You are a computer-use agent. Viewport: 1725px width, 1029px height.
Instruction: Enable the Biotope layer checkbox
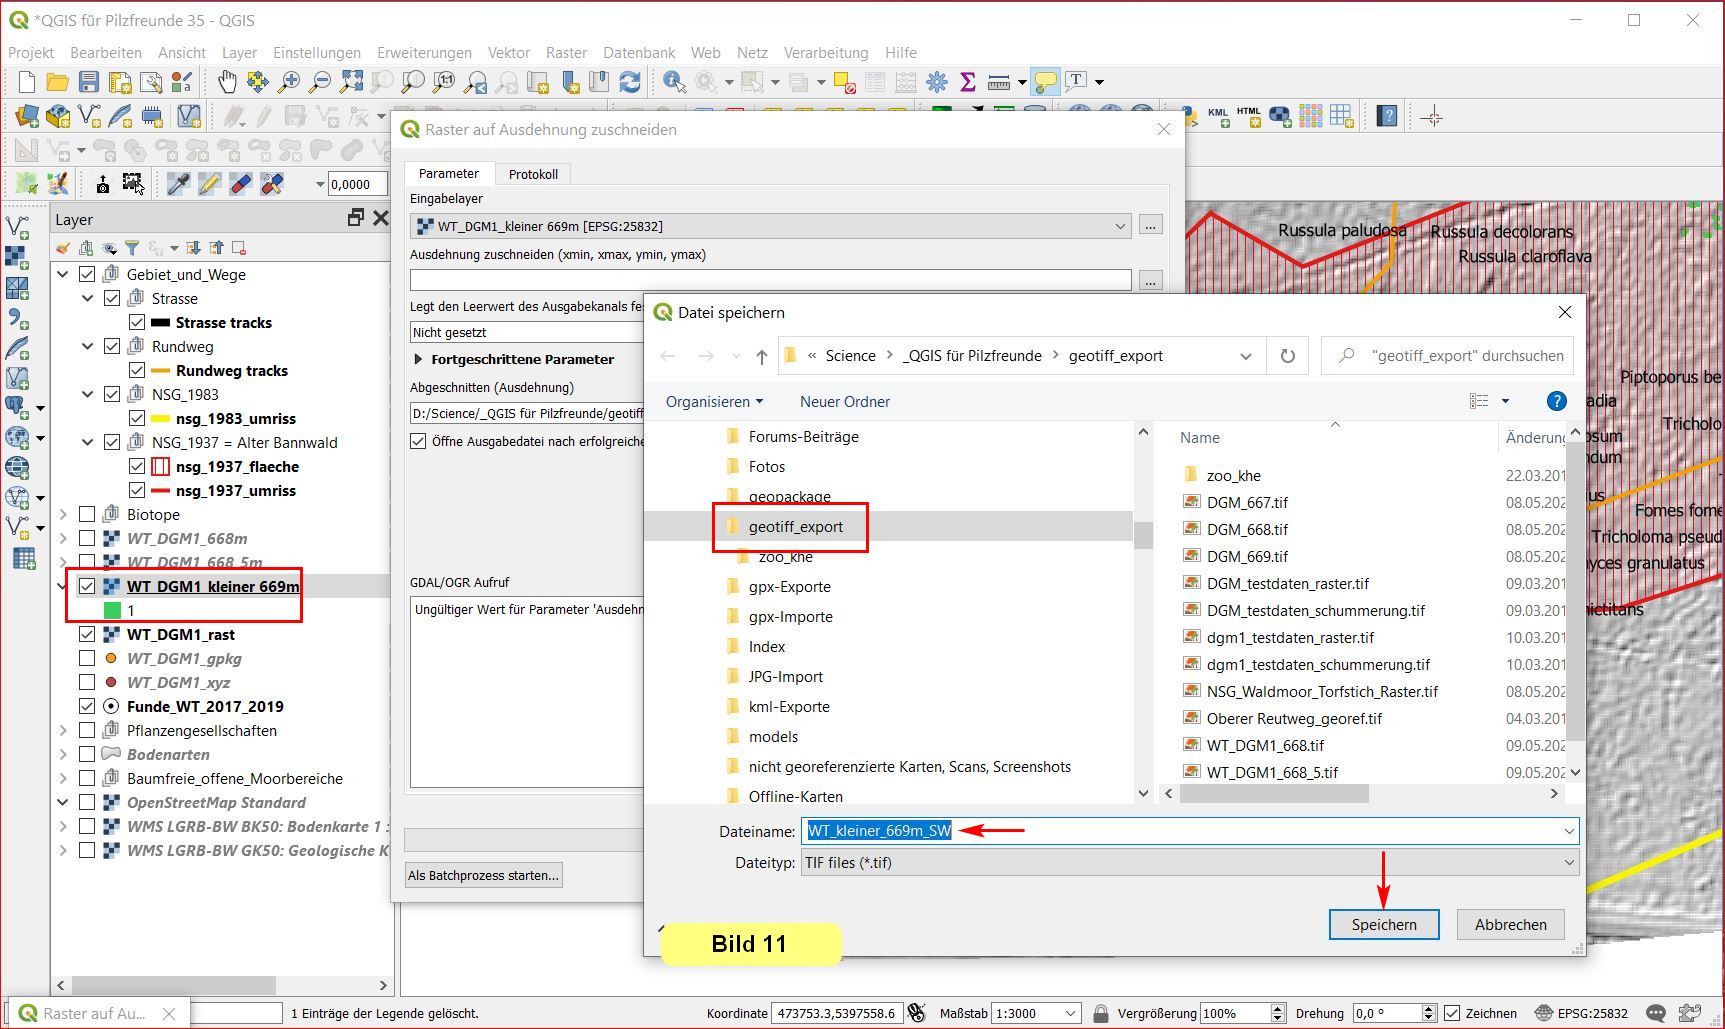[87, 514]
